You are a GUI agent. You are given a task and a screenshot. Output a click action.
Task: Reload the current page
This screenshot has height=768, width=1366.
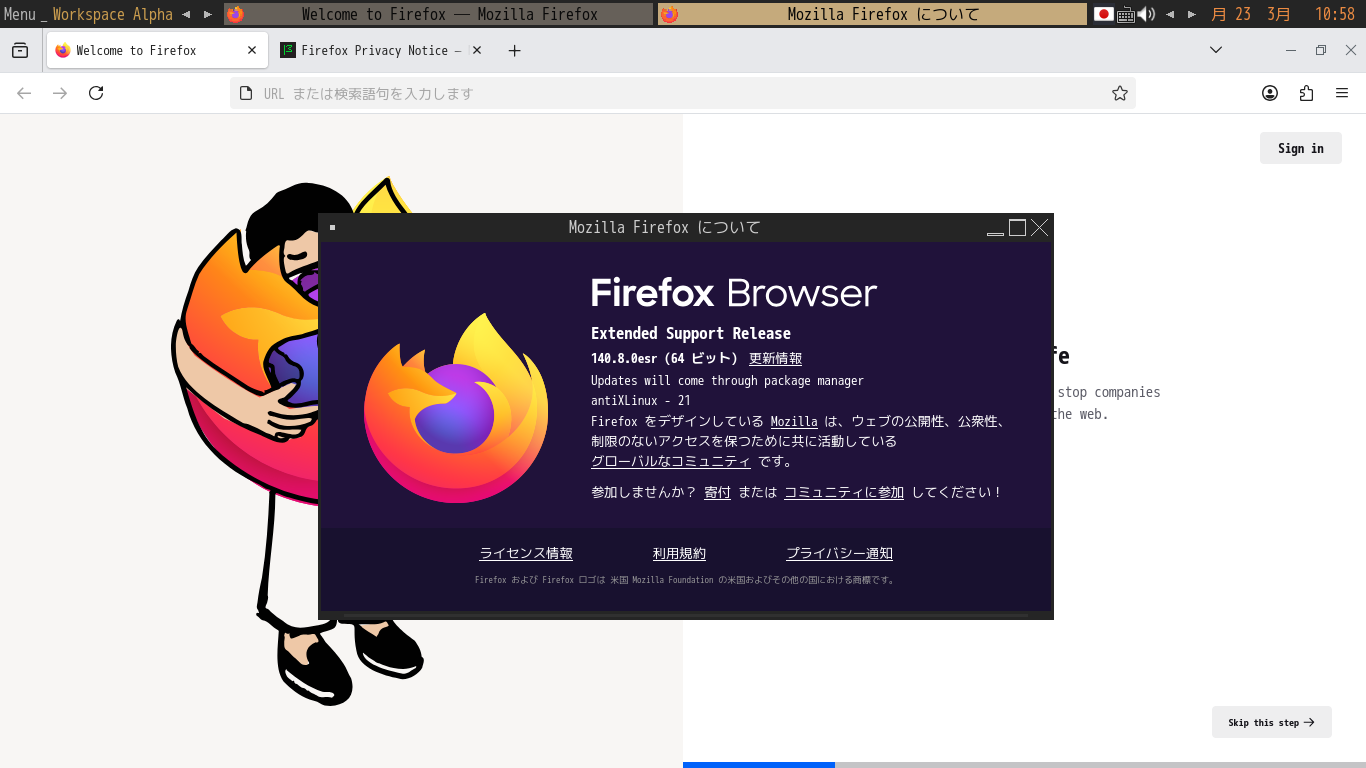(96, 93)
